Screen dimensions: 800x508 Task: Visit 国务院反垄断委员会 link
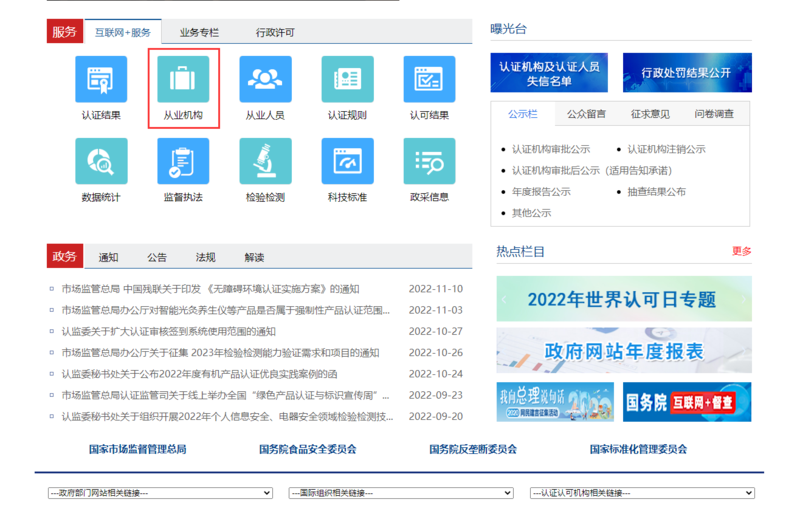click(473, 449)
